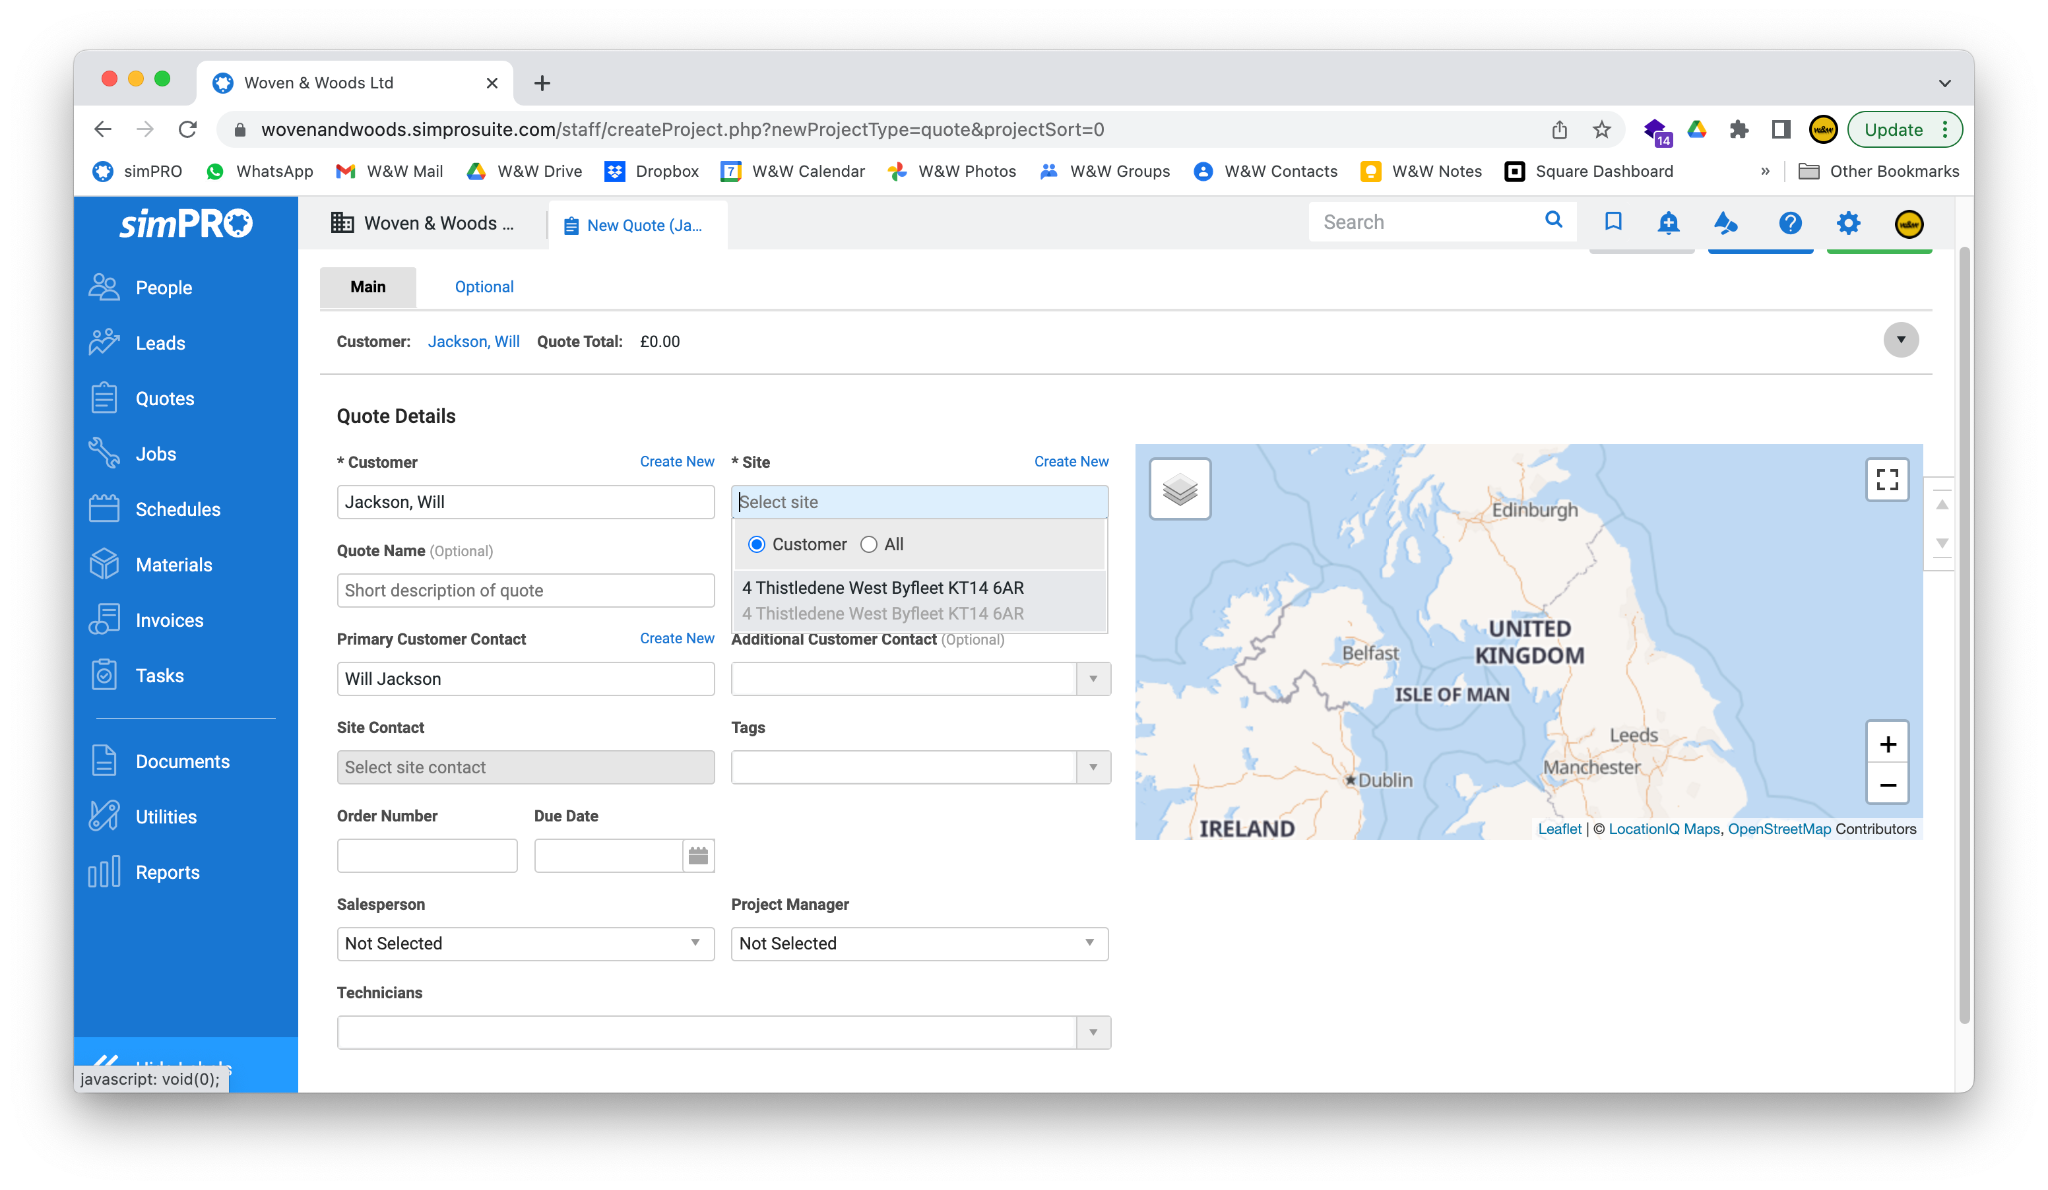The width and height of the screenshot is (2048, 1190).
Task: Open Schedules in the sidebar
Action: point(177,509)
